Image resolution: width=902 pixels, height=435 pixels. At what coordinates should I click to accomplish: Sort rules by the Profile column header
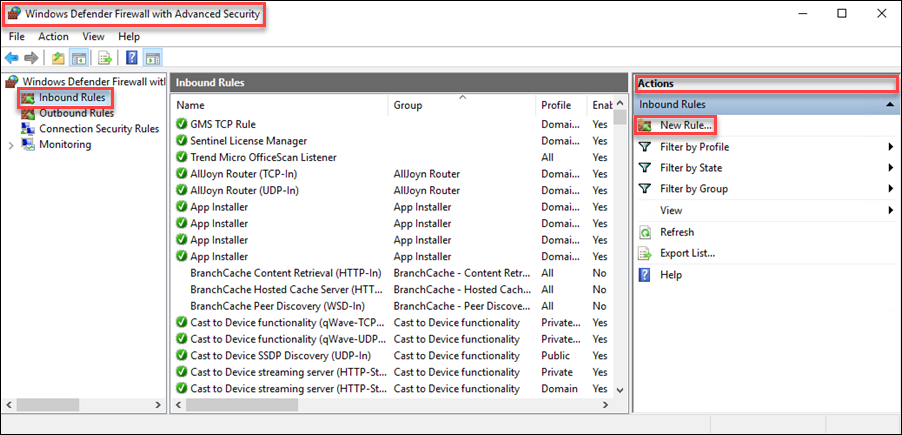pos(556,105)
